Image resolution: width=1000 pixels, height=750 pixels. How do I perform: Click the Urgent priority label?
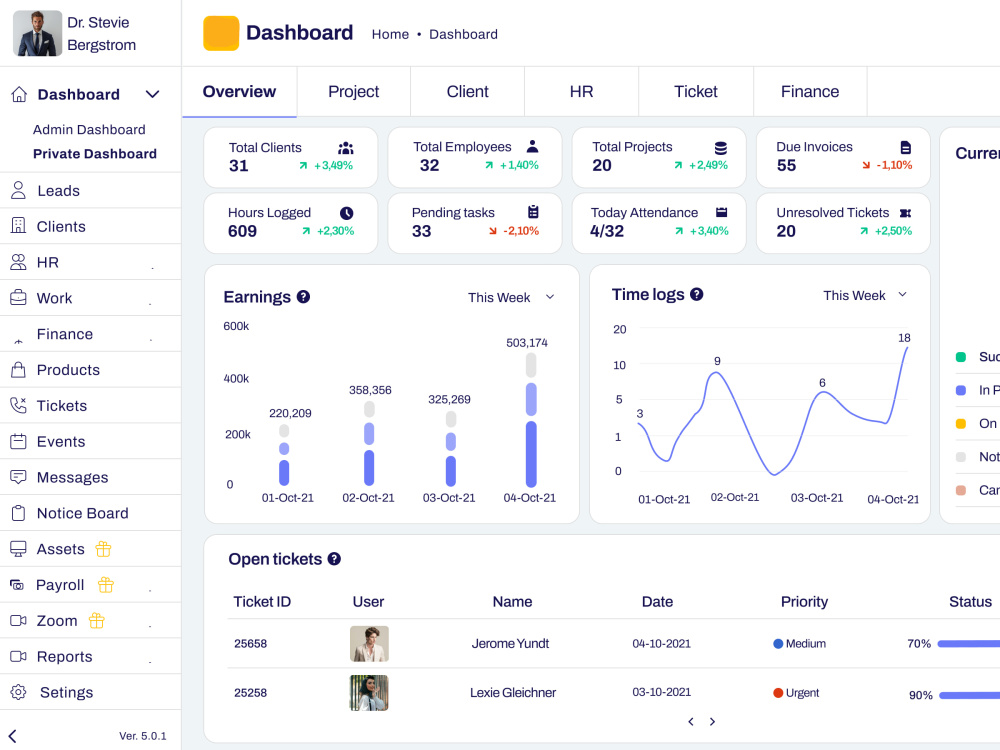pyautogui.click(x=802, y=693)
